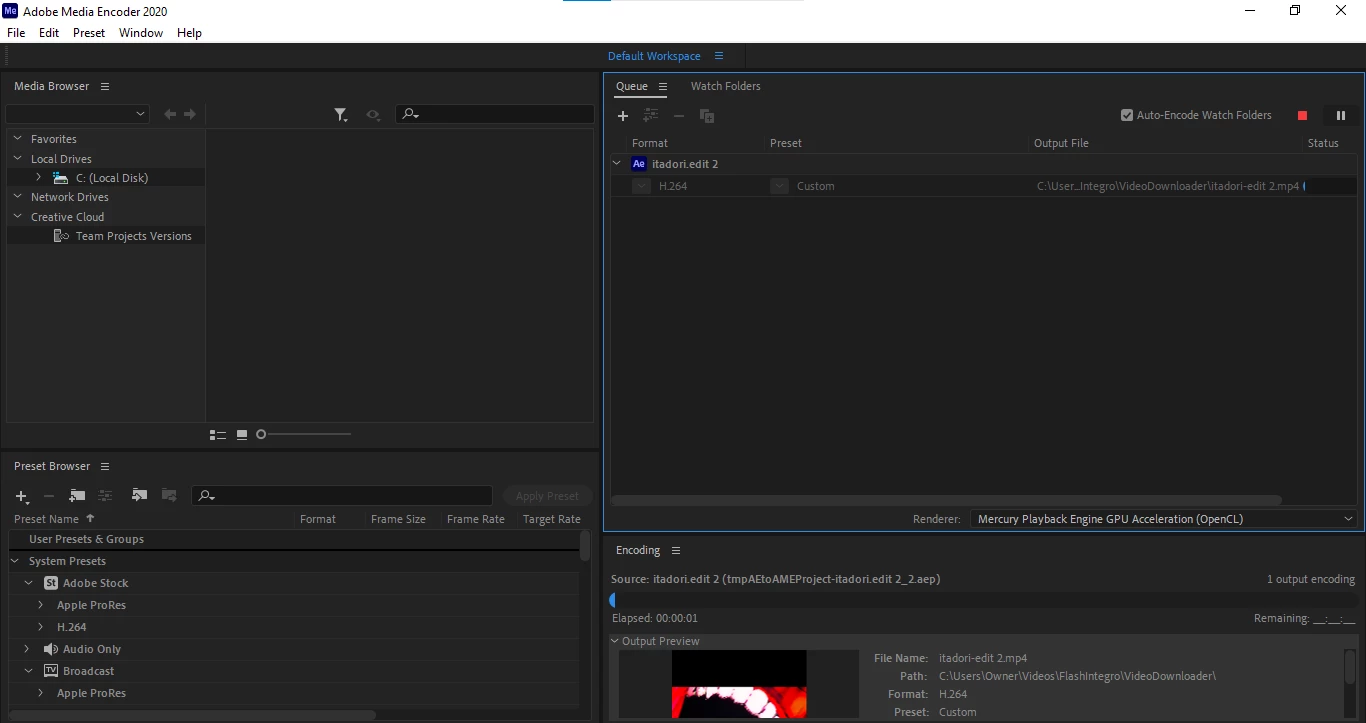Open the Help menu
The height and width of the screenshot is (723, 1366).
point(189,33)
